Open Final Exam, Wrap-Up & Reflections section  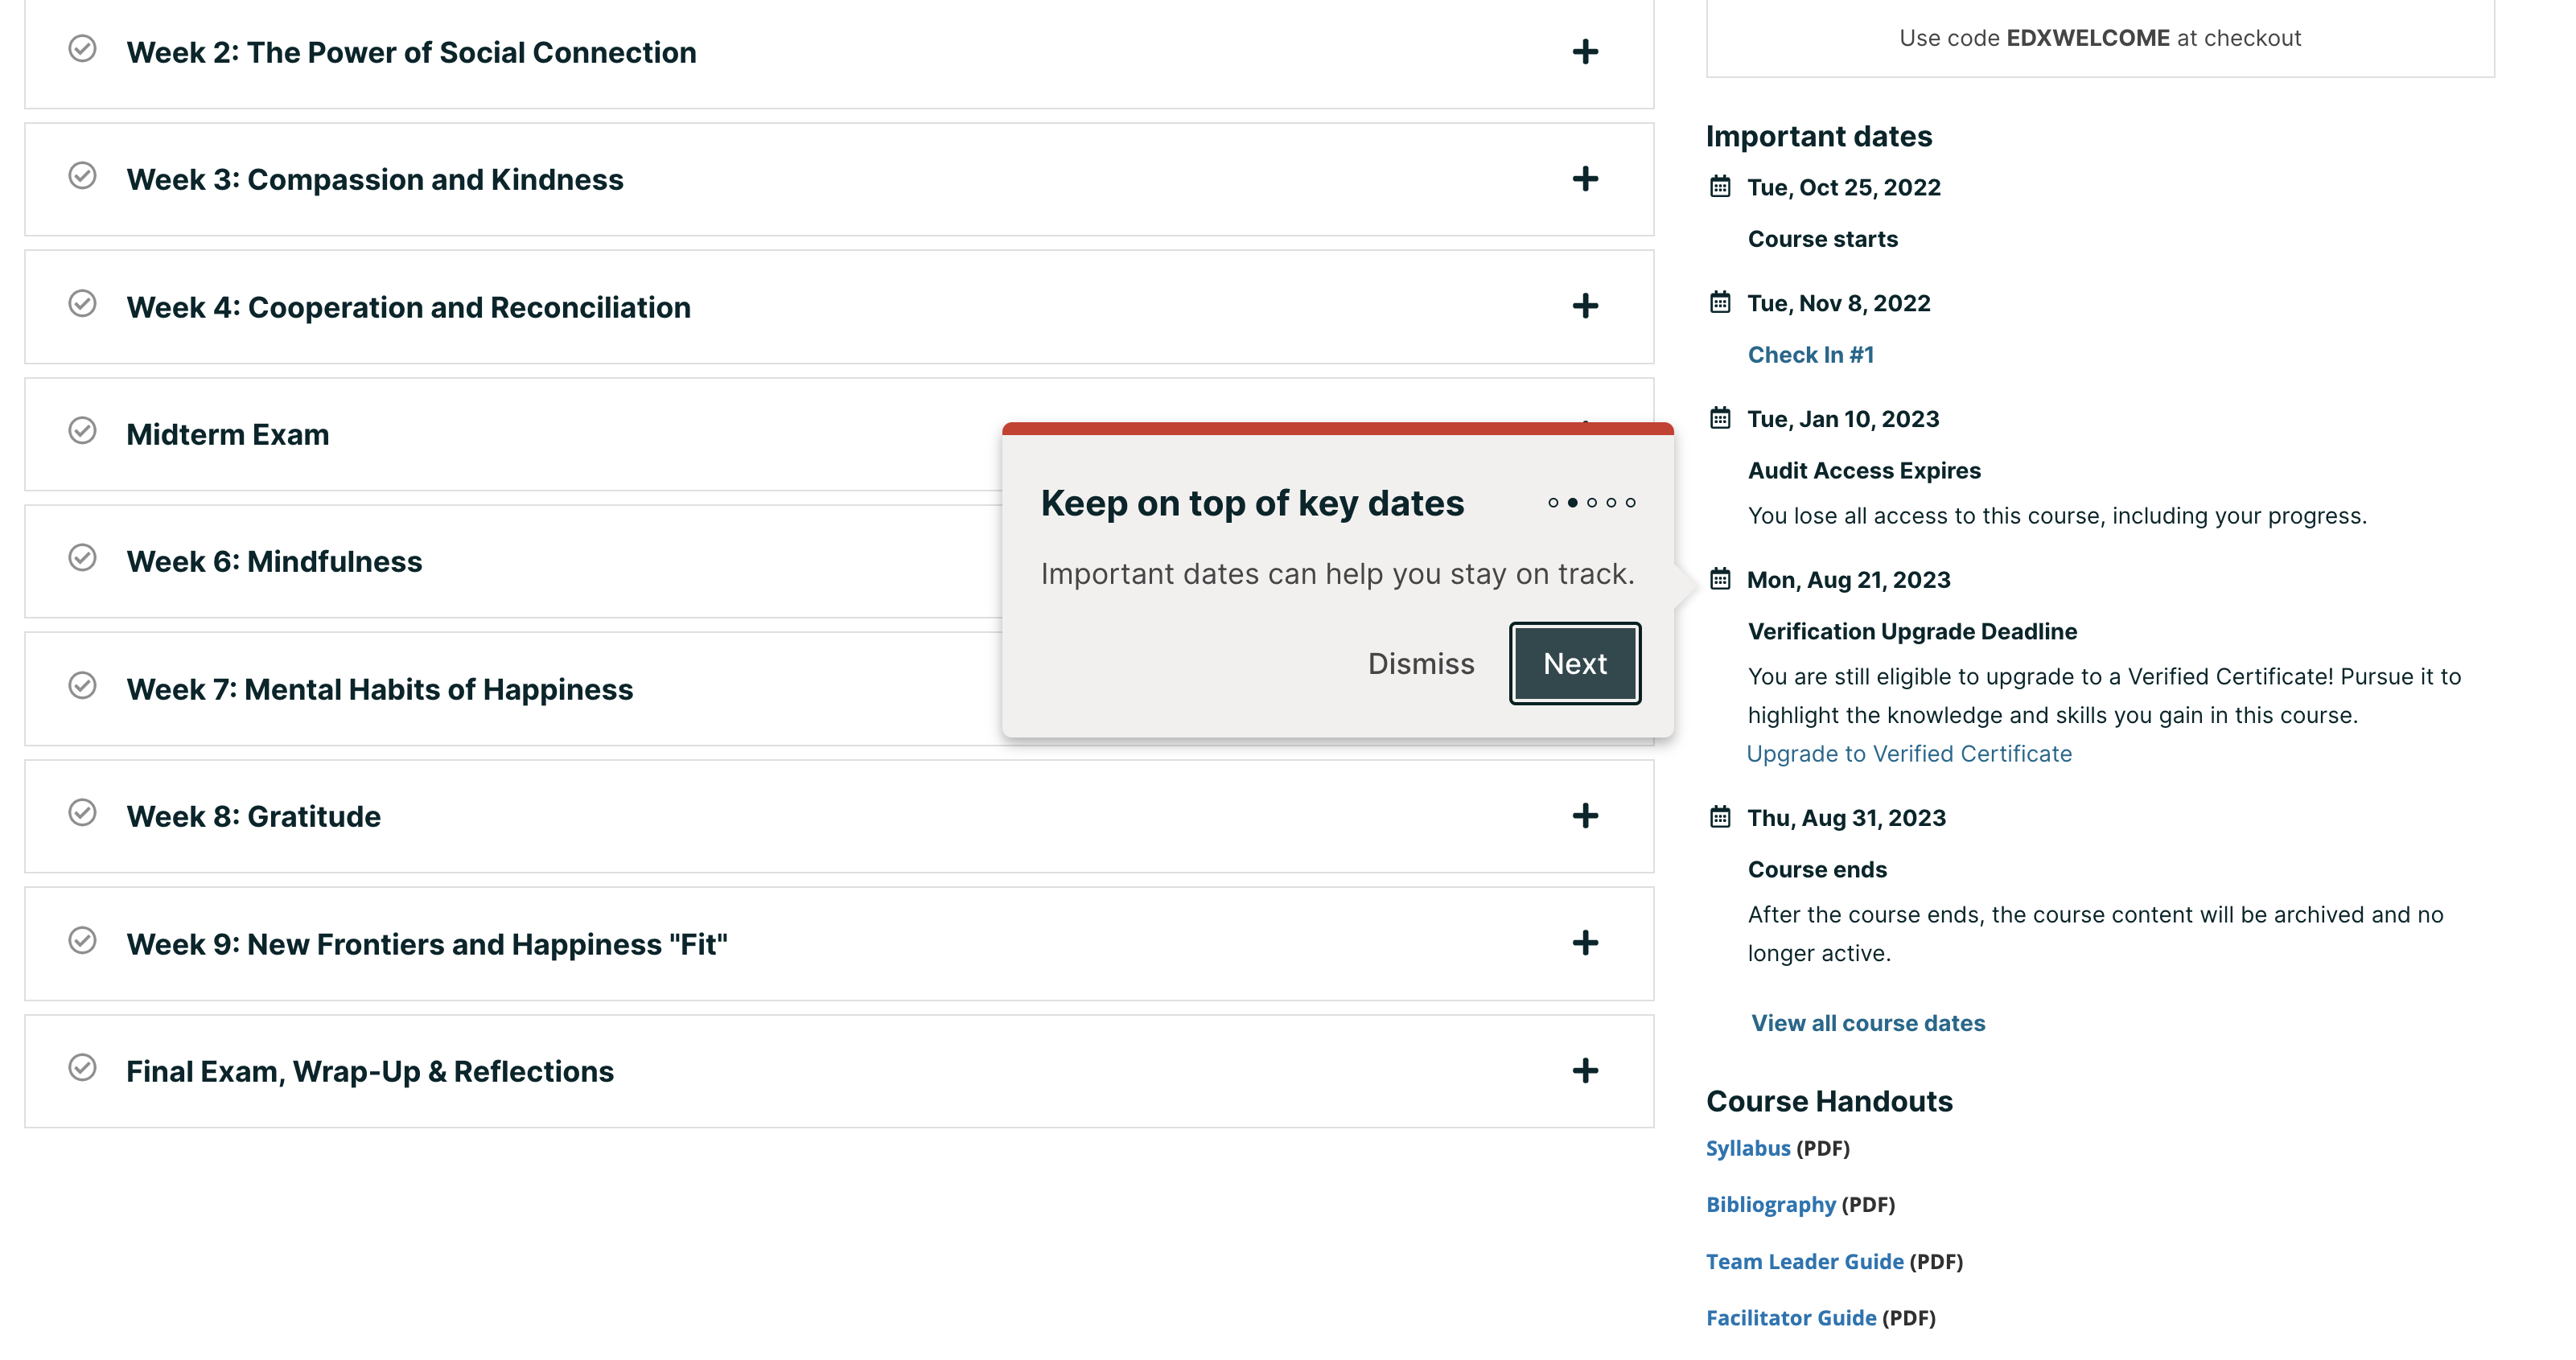pyautogui.click(x=369, y=1071)
